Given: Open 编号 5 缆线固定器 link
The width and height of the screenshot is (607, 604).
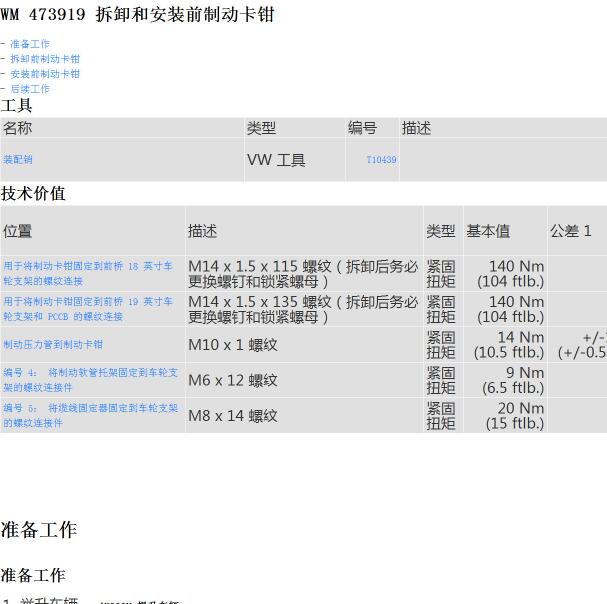Looking at the screenshot, I should tap(91, 415).
